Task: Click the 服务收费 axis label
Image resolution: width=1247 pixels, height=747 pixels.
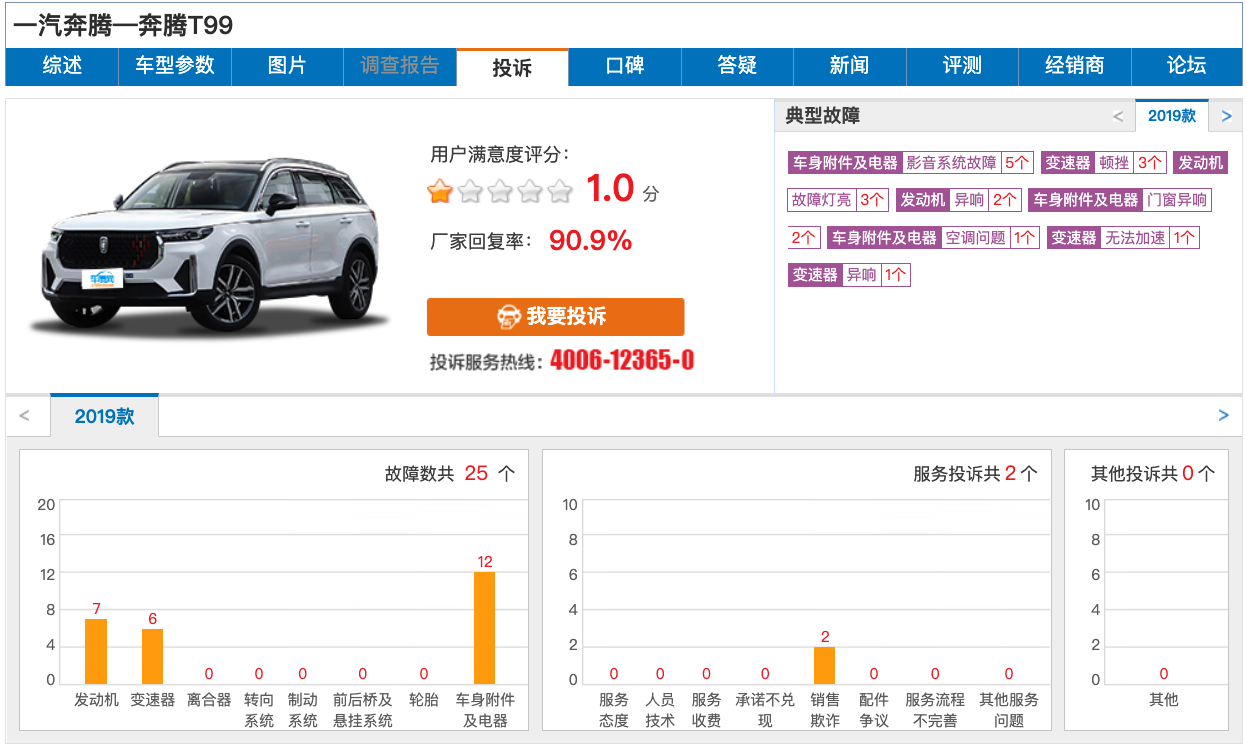Action: [706, 710]
